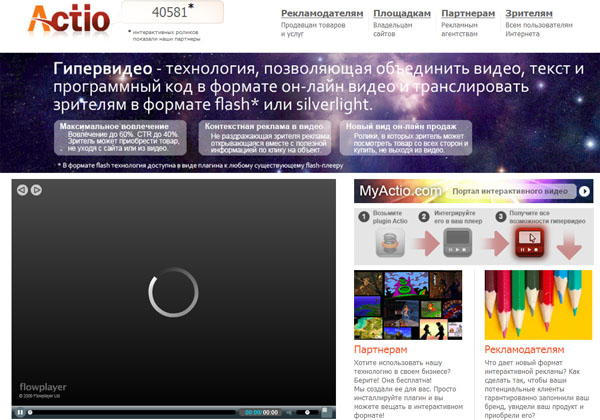Click the video seek bar
Viewport: 600px width, 420px height.
click(x=132, y=412)
